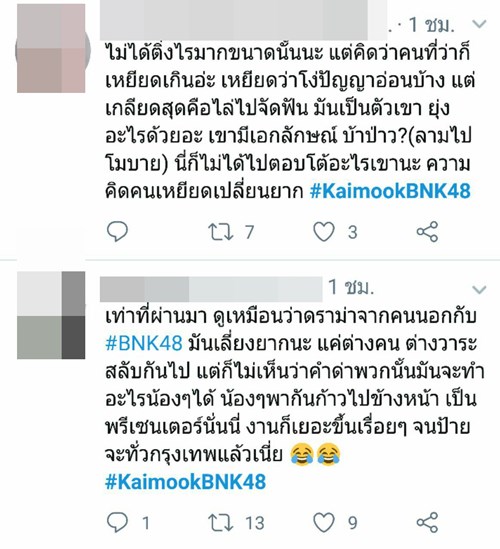View the second tweet author's profile picture

(51, 315)
